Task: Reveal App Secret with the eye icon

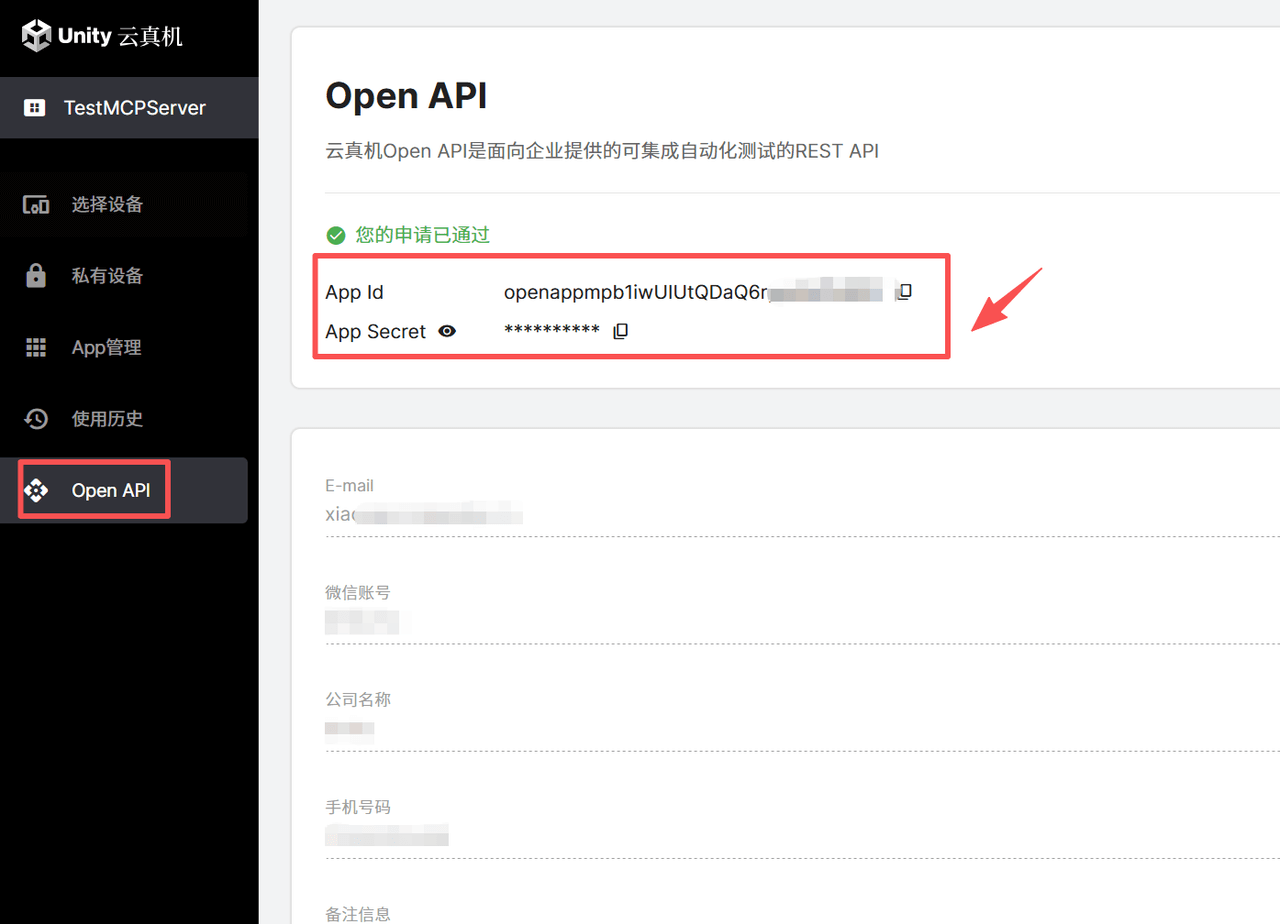Action: (x=447, y=331)
